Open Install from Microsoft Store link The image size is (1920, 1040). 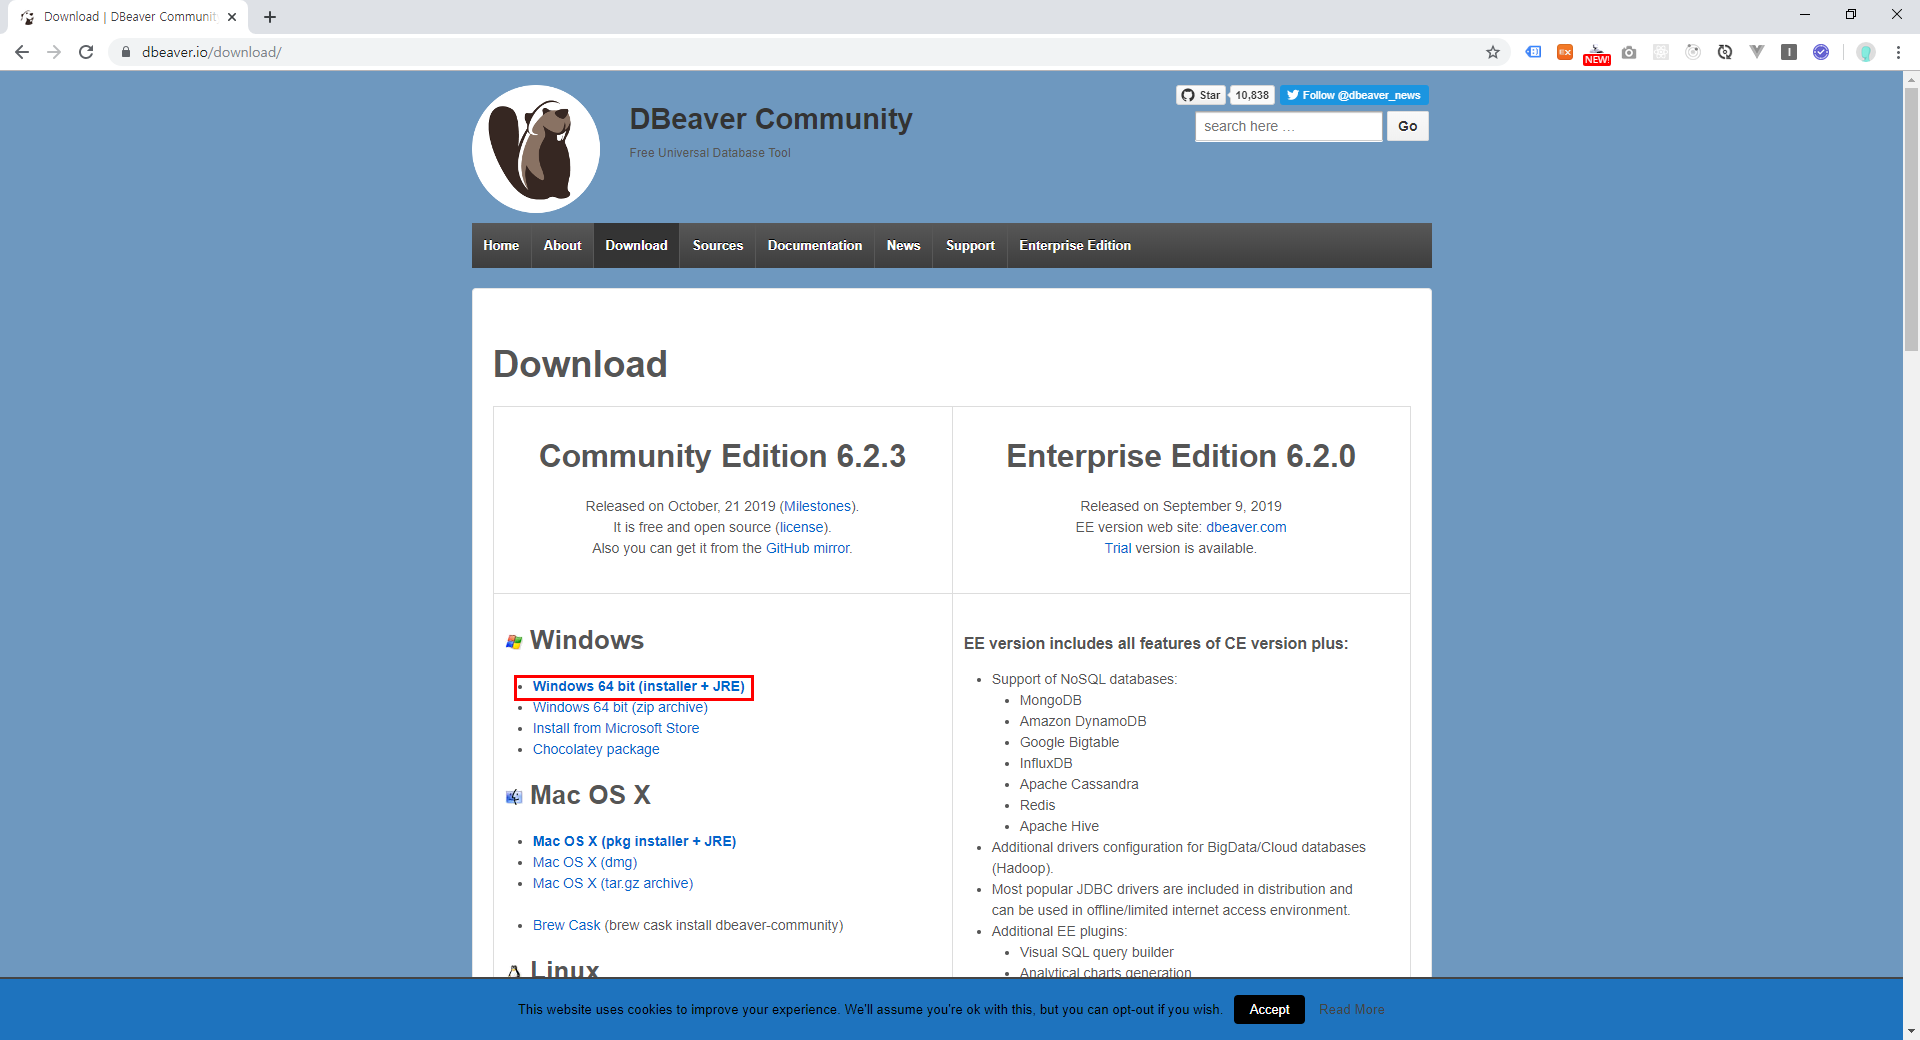(x=616, y=728)
